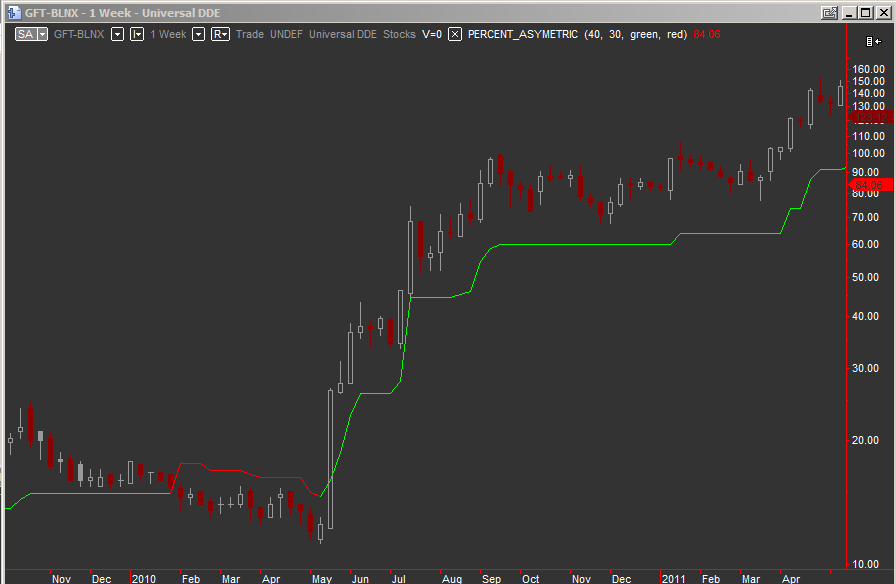Viewport: 896px width, 584px height.
Task: Click the R range selector icon
Action: [221, 34]
